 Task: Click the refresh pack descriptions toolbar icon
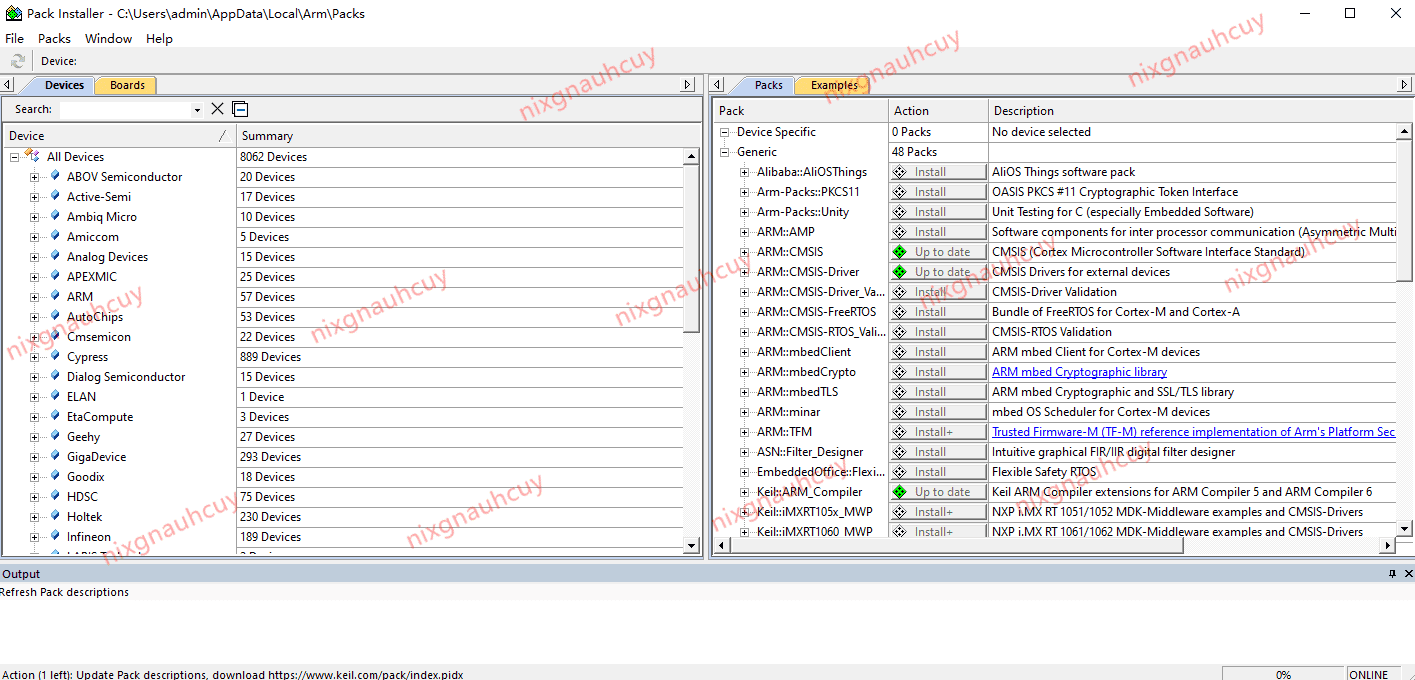tap(17, 61)
